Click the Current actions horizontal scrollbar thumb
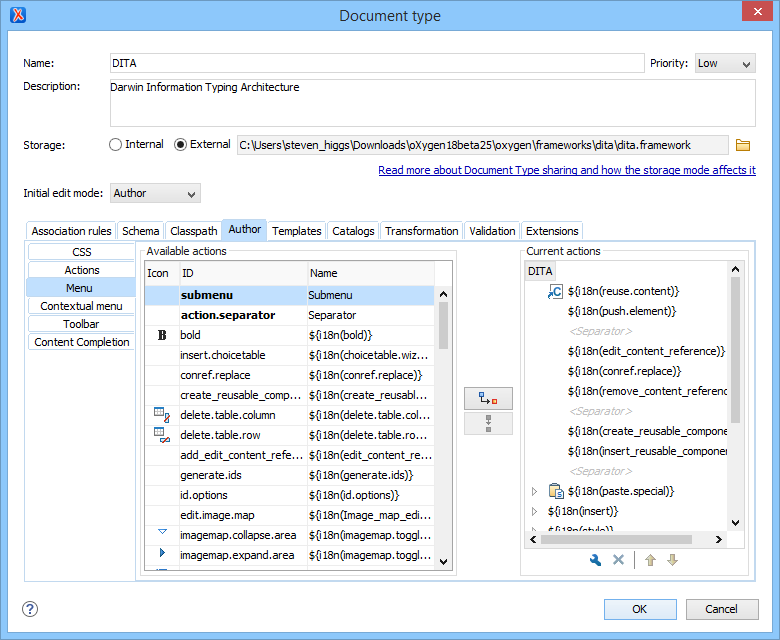Viewport: 780px width, 640px height. [x=616, y=540]
